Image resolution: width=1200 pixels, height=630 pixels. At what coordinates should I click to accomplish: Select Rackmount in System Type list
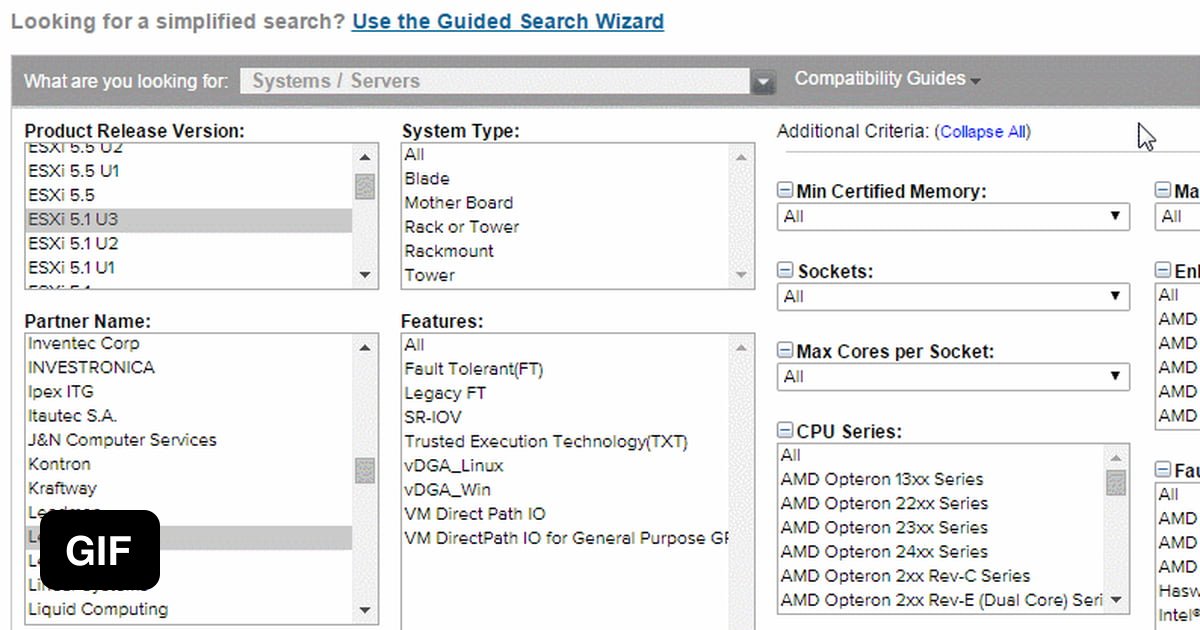click(x=449, y=251)
